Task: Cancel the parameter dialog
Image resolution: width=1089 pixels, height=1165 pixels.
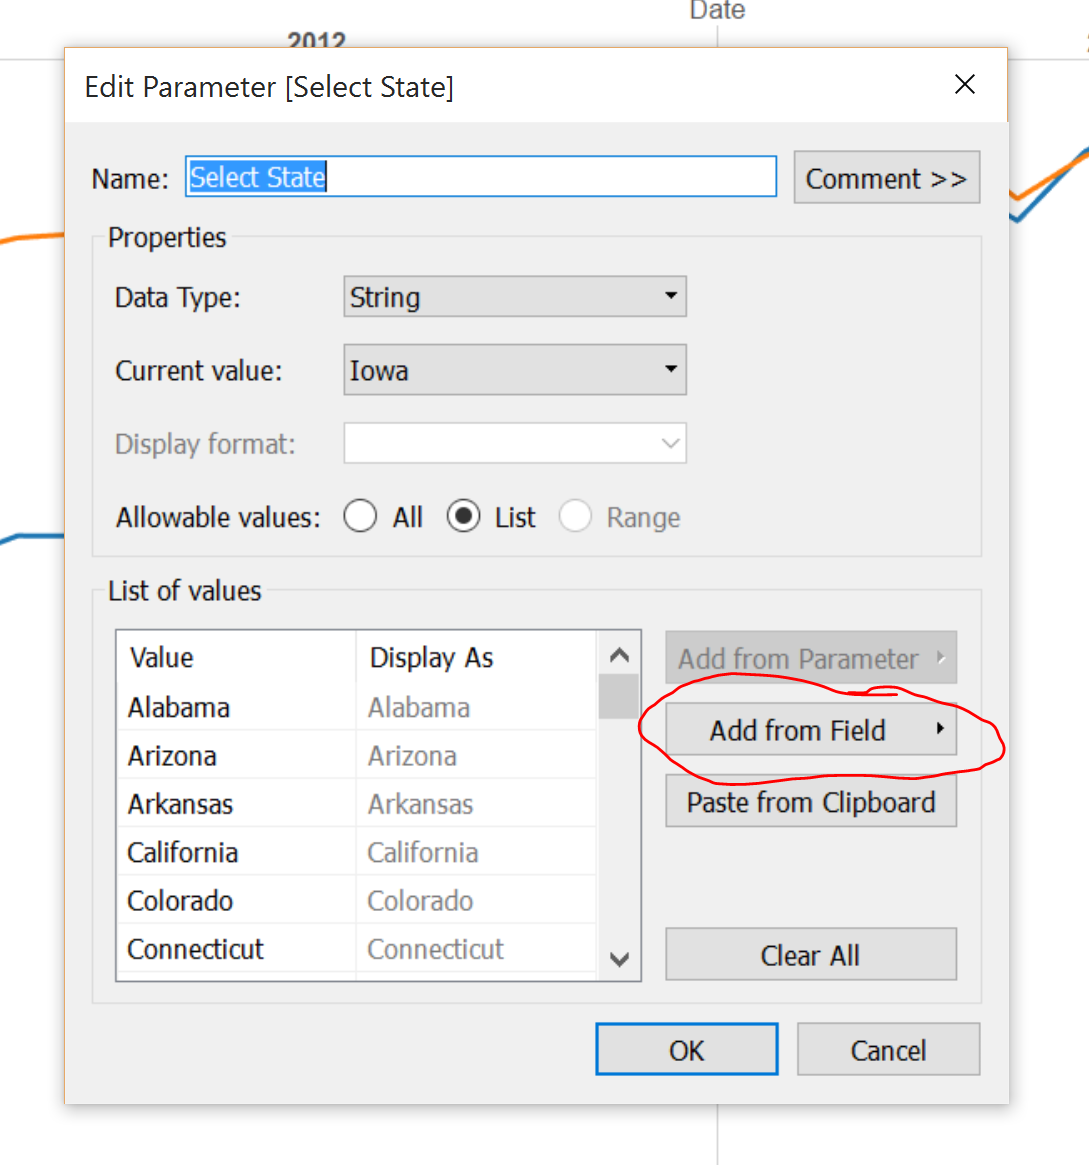Action: [x=888, y=1050]
